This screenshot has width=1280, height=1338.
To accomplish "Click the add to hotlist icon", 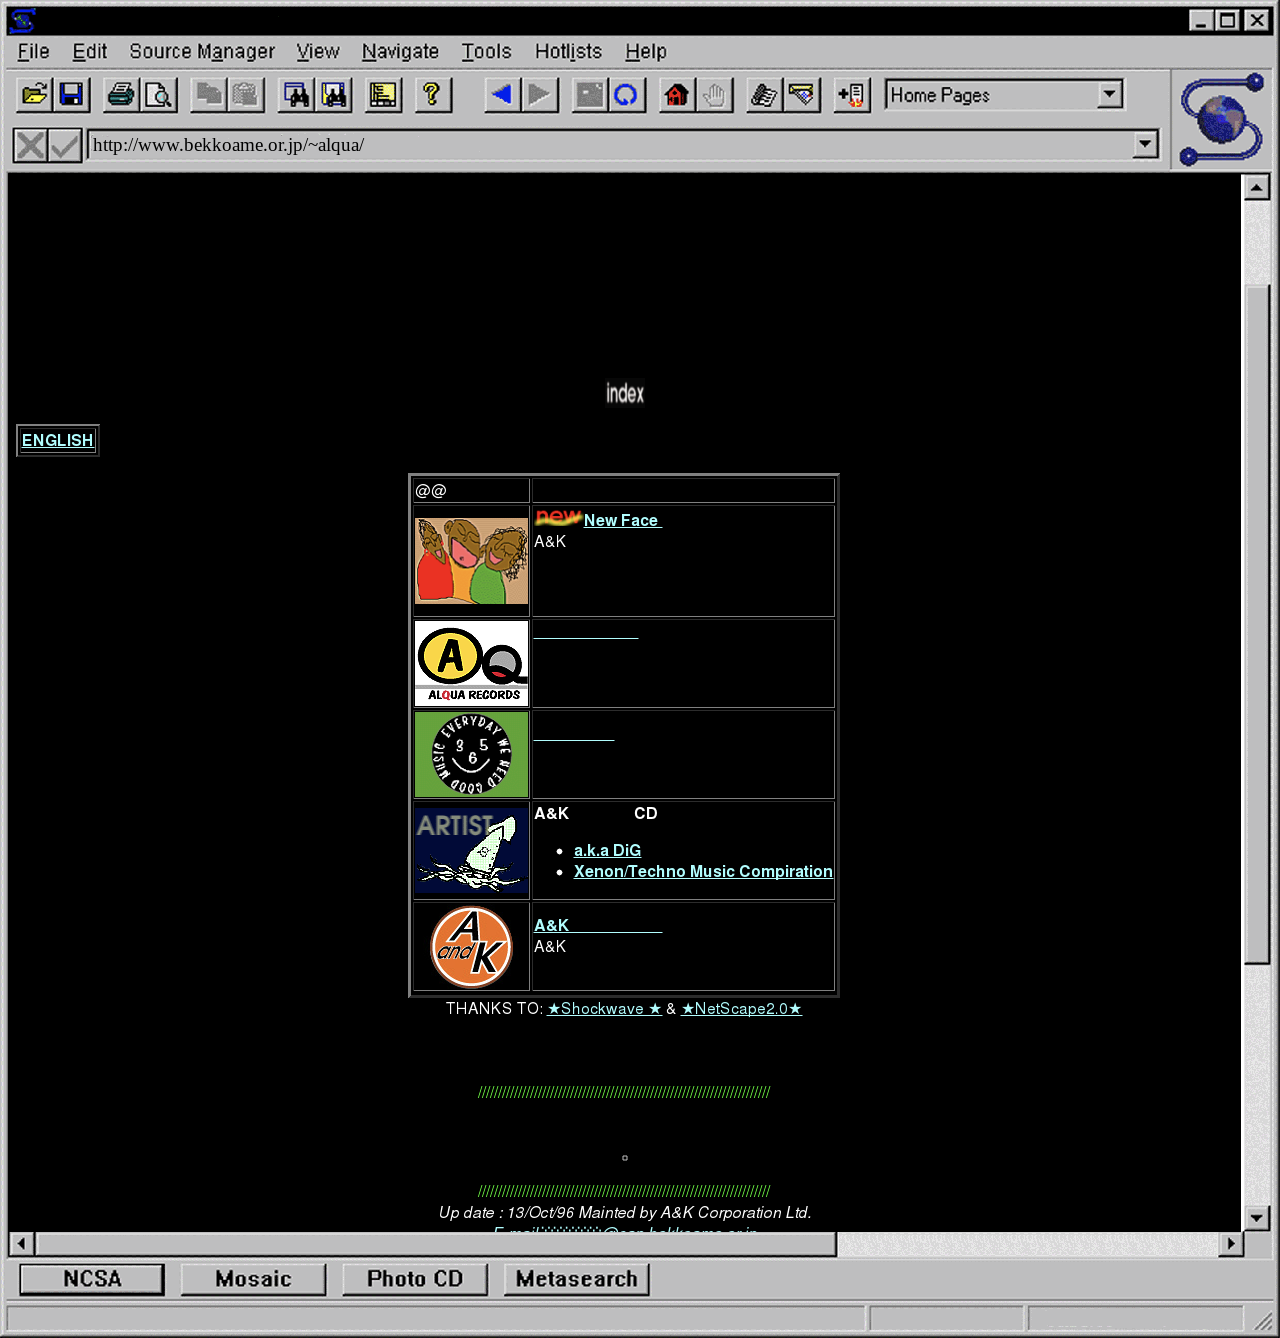I will pyautogui.click(x=852, y=95).
